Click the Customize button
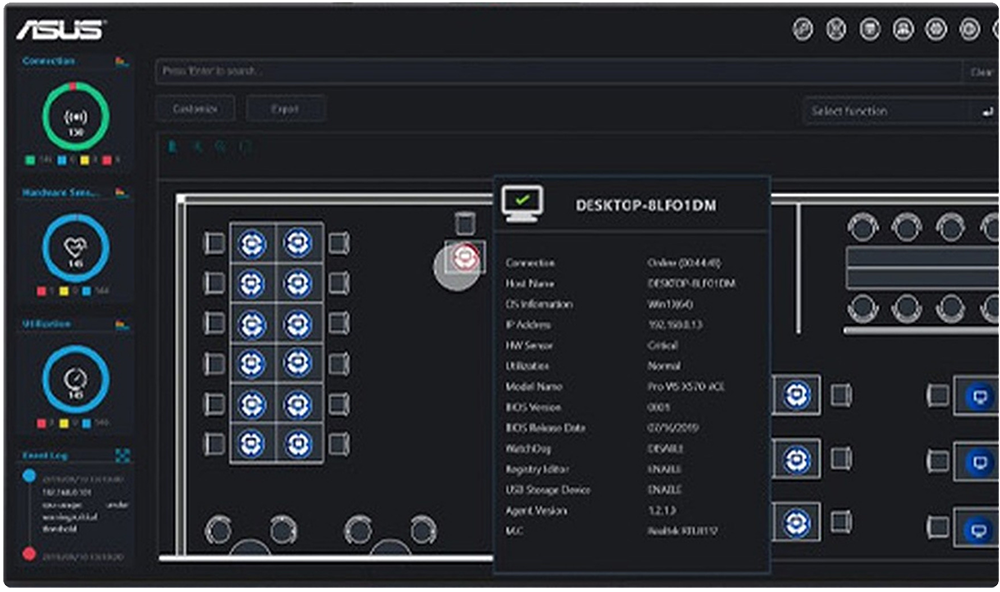This screenshot has height=592, width=1000. 195,108
